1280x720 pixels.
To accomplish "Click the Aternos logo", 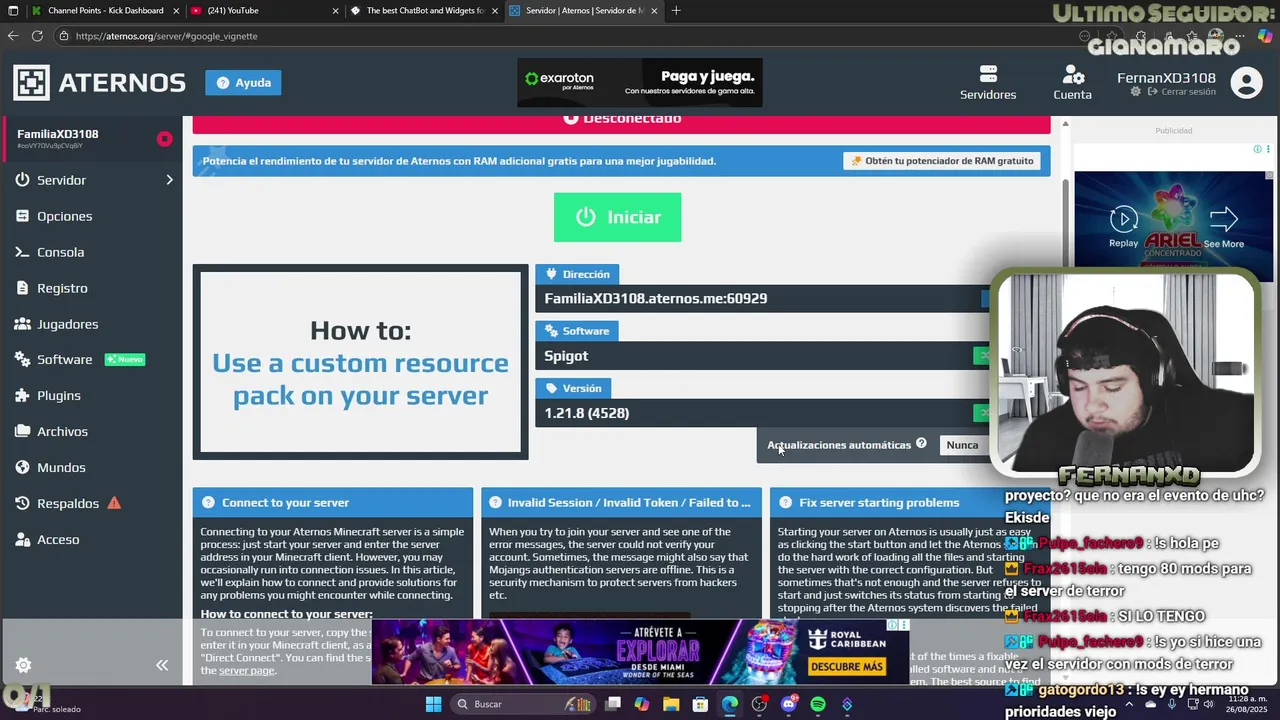I will pos(99,82).
